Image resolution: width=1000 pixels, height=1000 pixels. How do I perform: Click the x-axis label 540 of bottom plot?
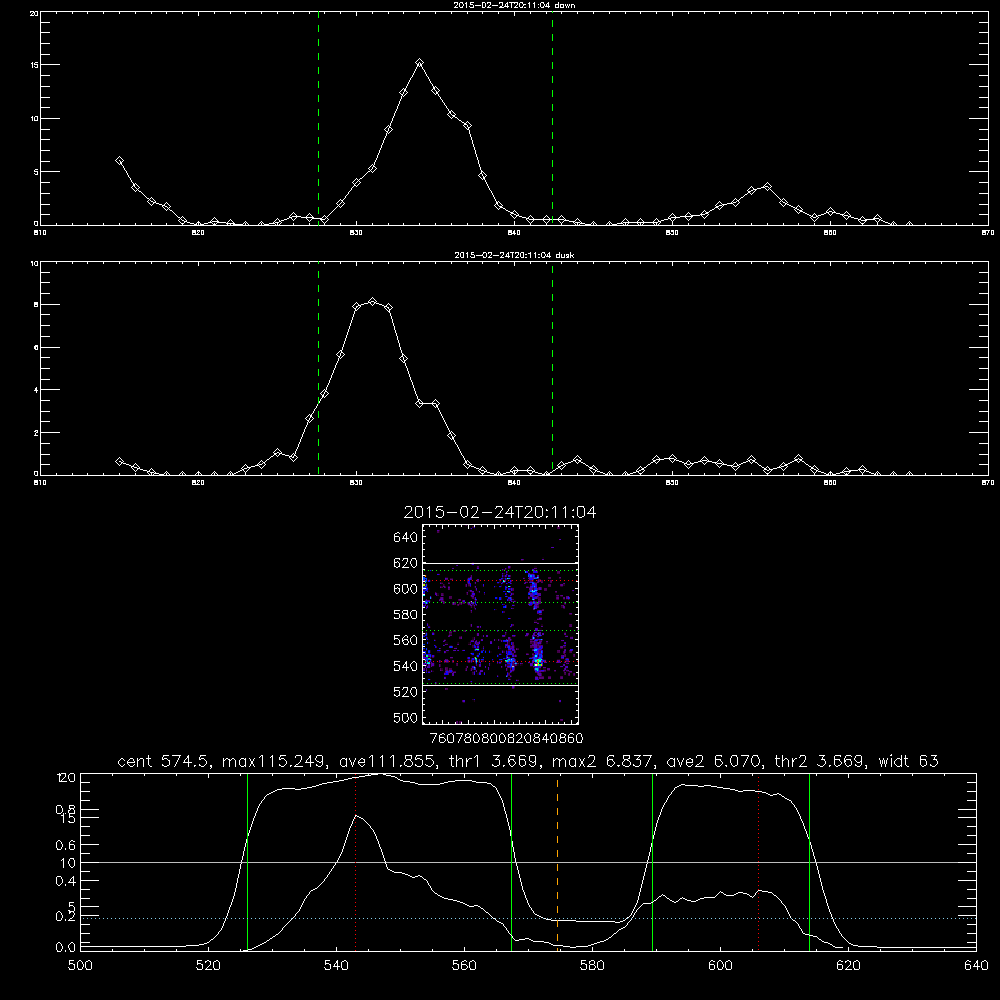tap(336, 966)
